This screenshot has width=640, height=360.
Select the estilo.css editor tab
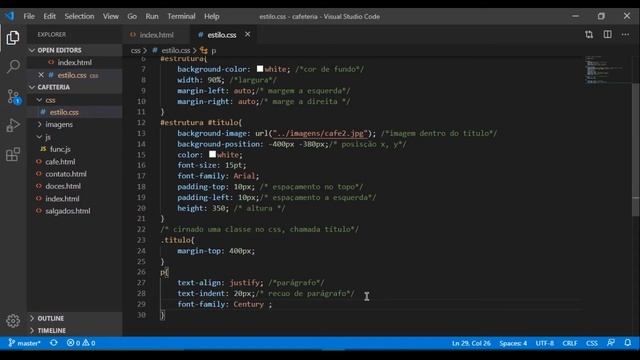coord(222,35)
